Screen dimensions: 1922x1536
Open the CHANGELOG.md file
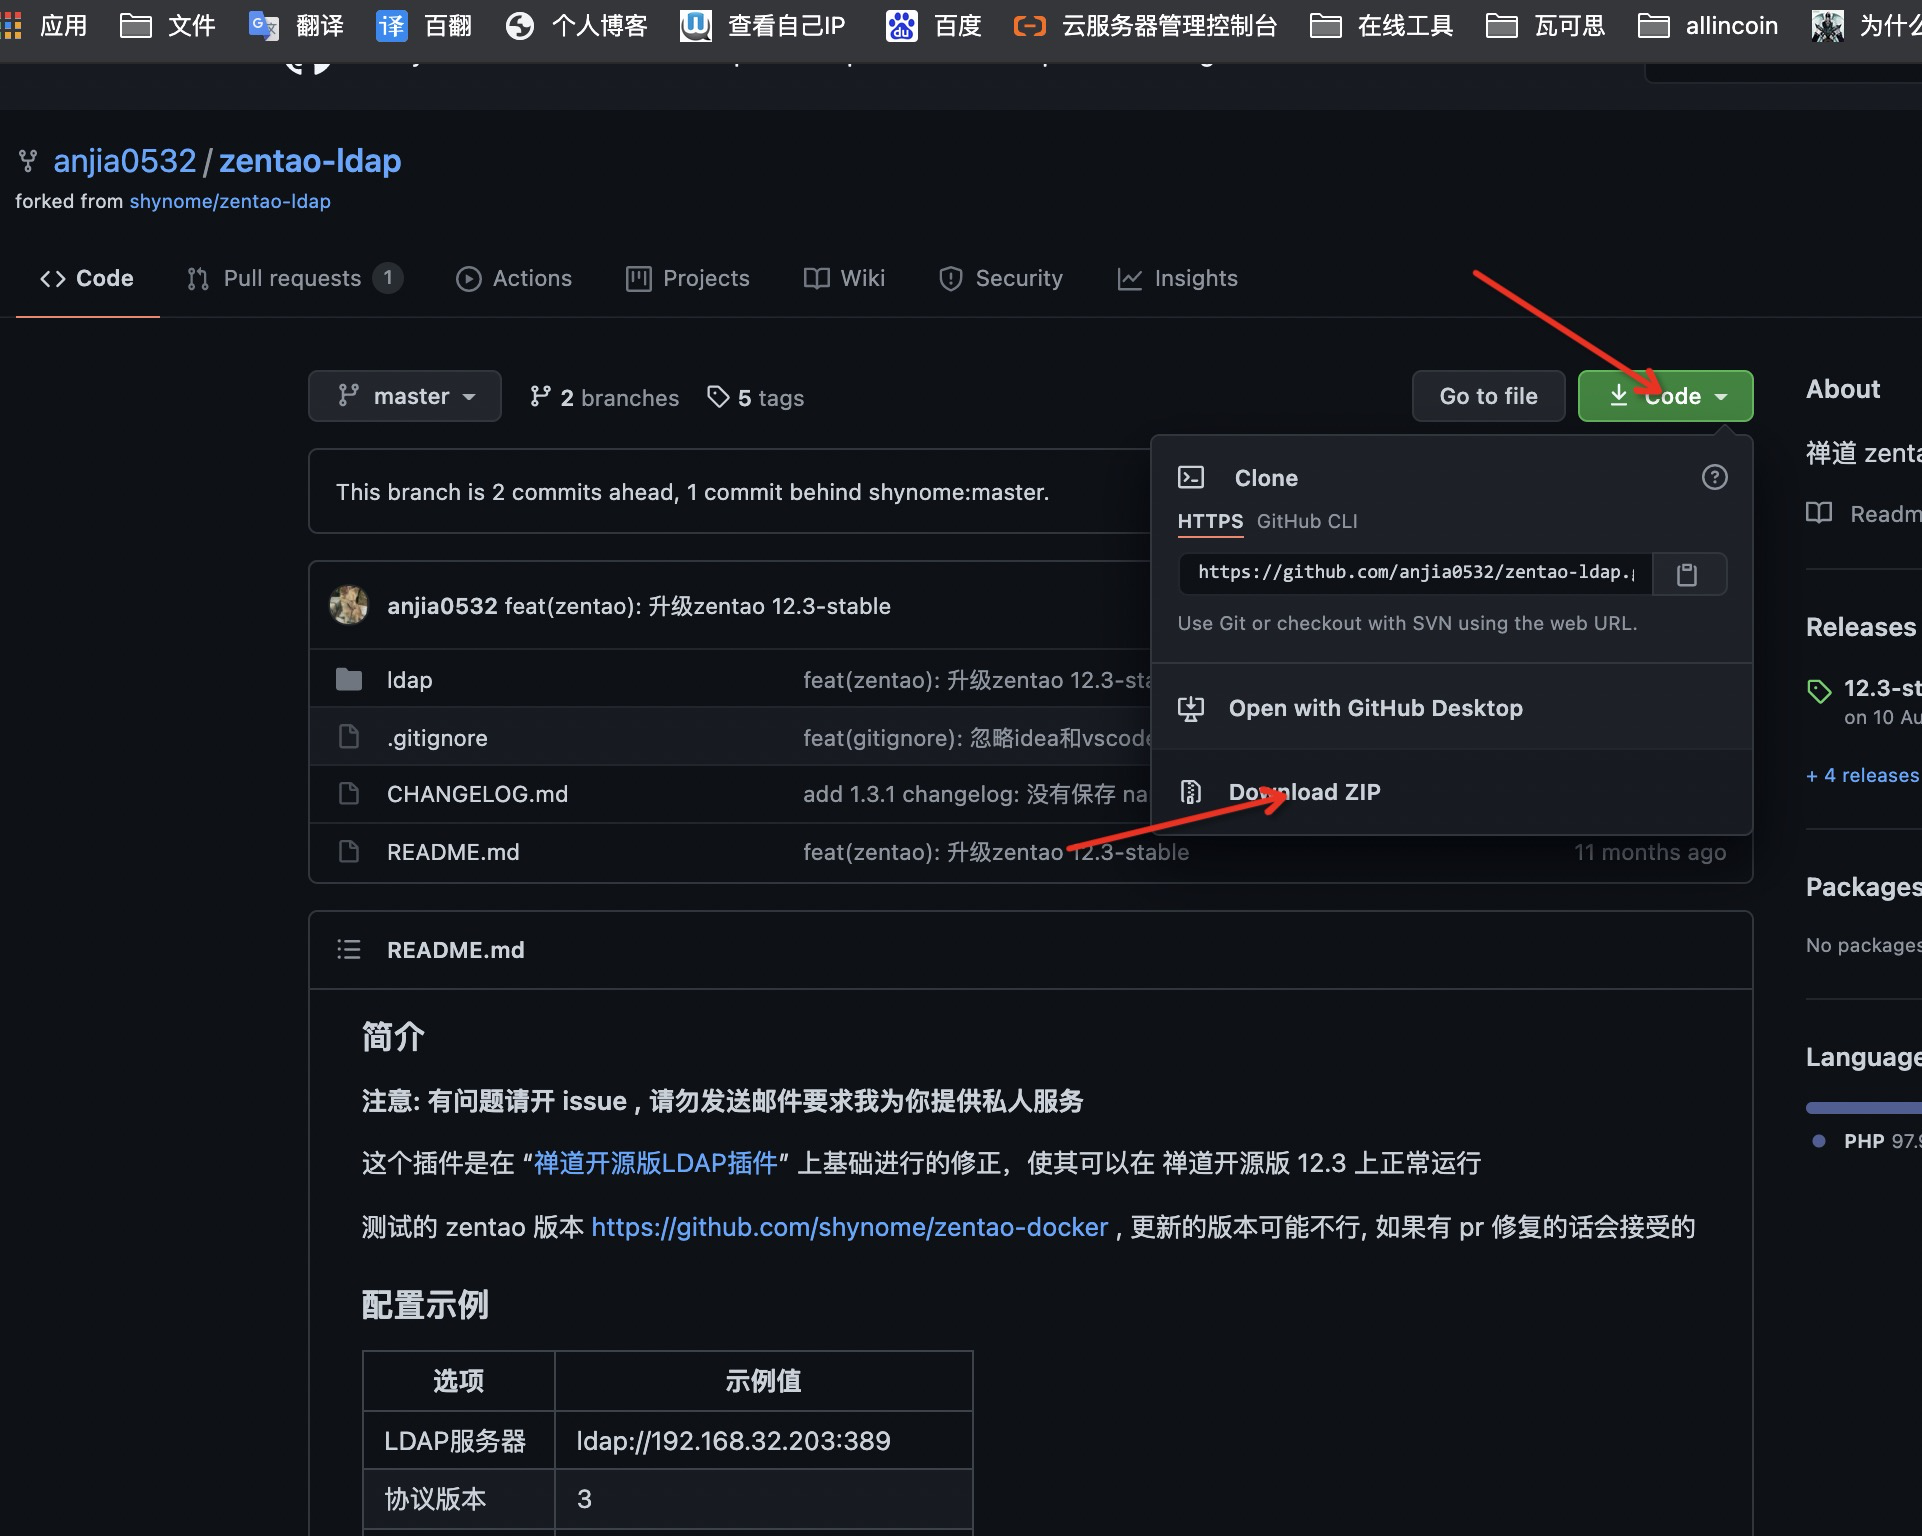(477, 794)
